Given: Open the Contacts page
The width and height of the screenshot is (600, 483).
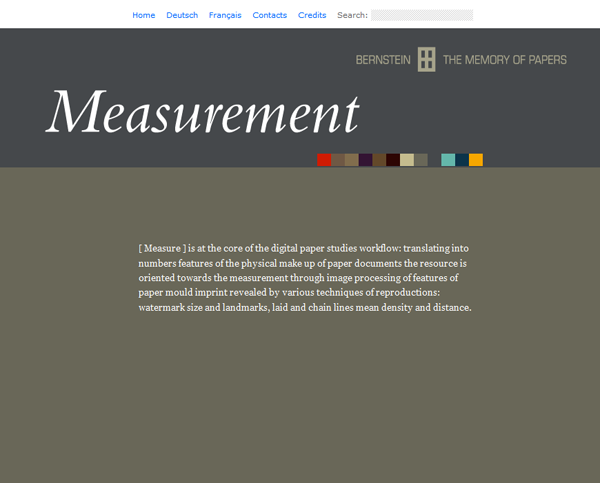Looking at the screenshot, I should point(270,15).
